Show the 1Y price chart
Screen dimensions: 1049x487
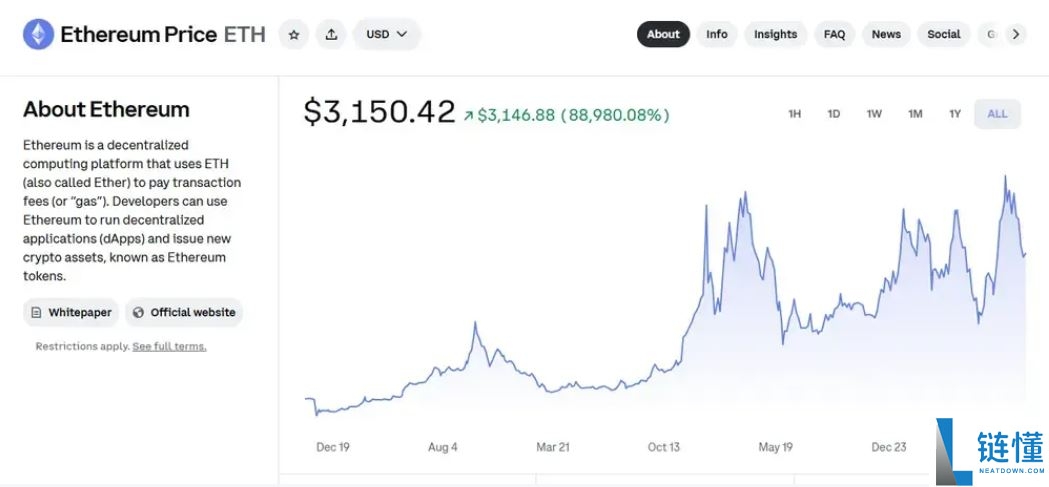tap(955, 114)
